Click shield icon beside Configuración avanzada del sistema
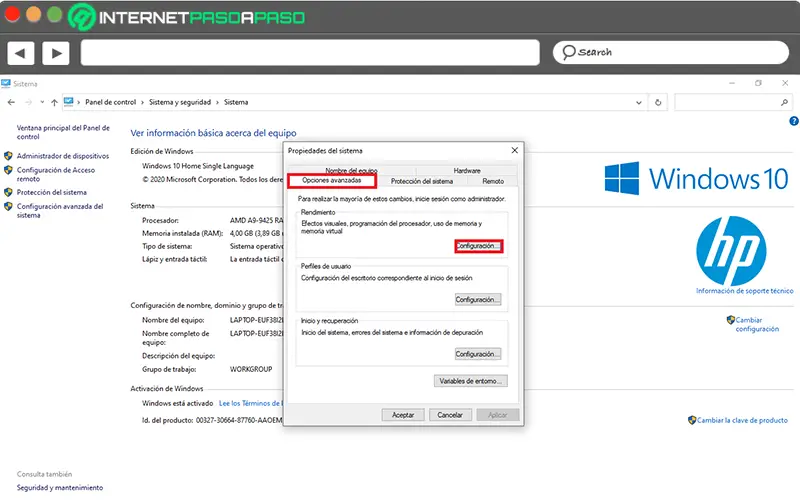 tap(8, 207)
